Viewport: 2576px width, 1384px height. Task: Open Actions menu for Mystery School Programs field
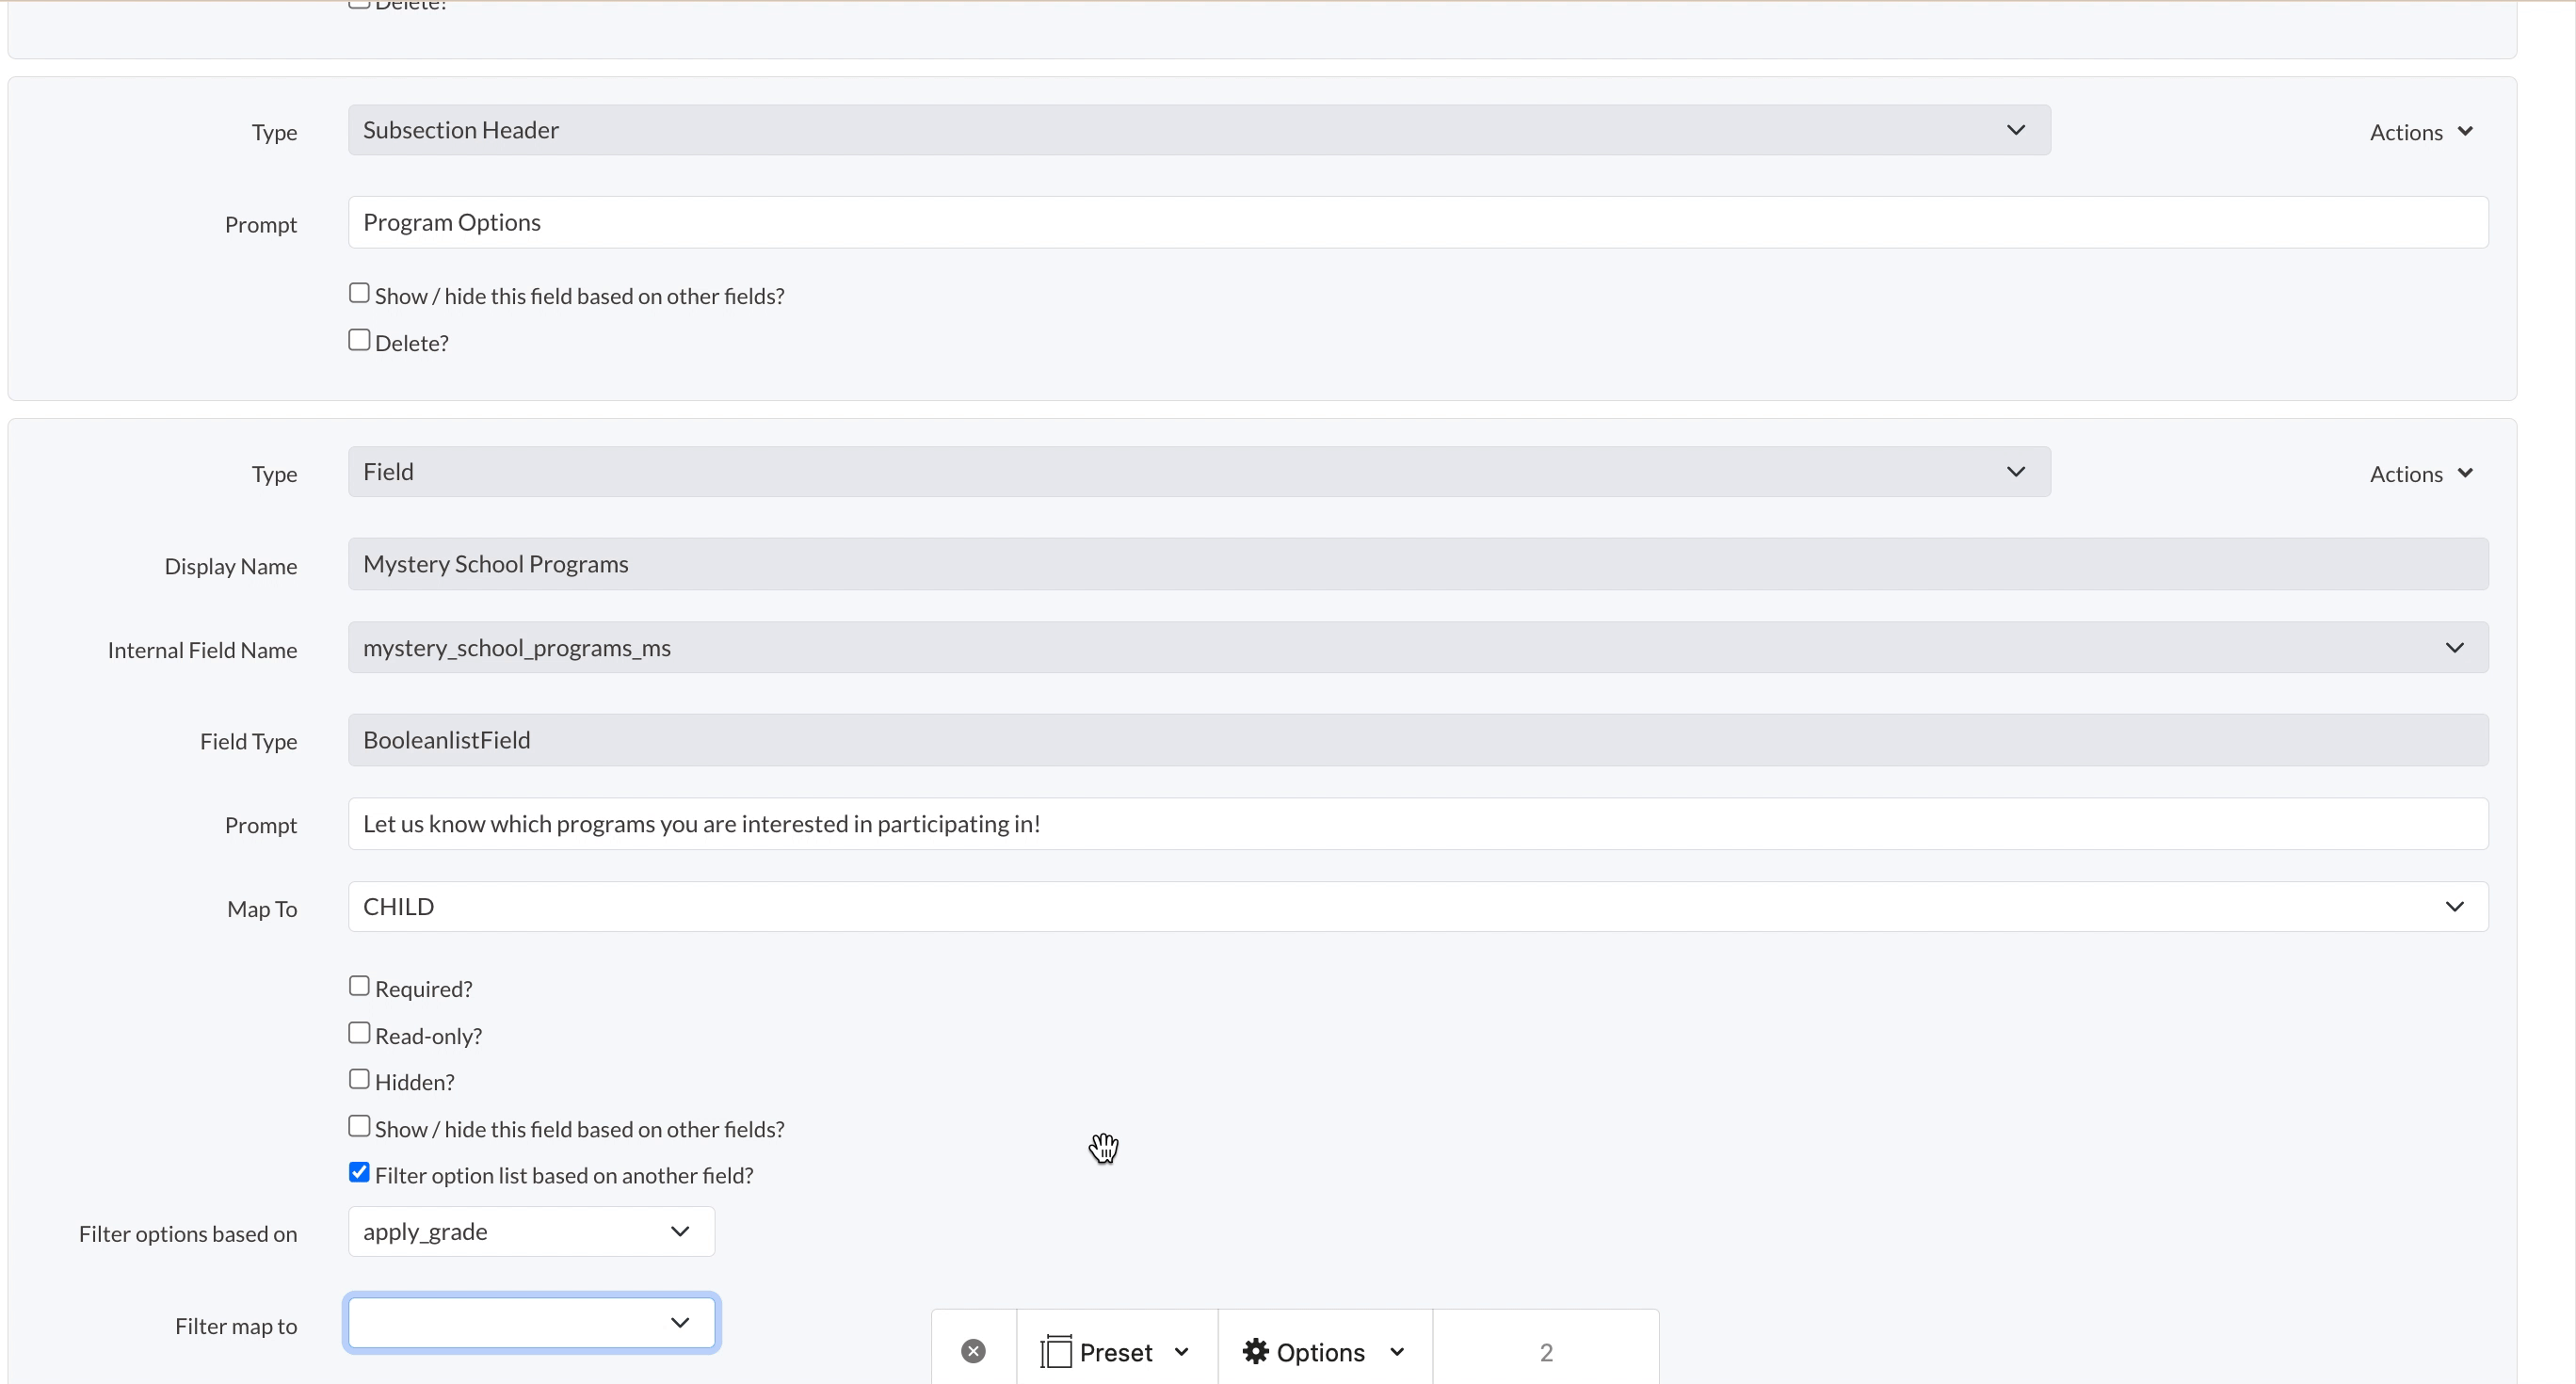pyautogui.click(x=2420, y=474)
